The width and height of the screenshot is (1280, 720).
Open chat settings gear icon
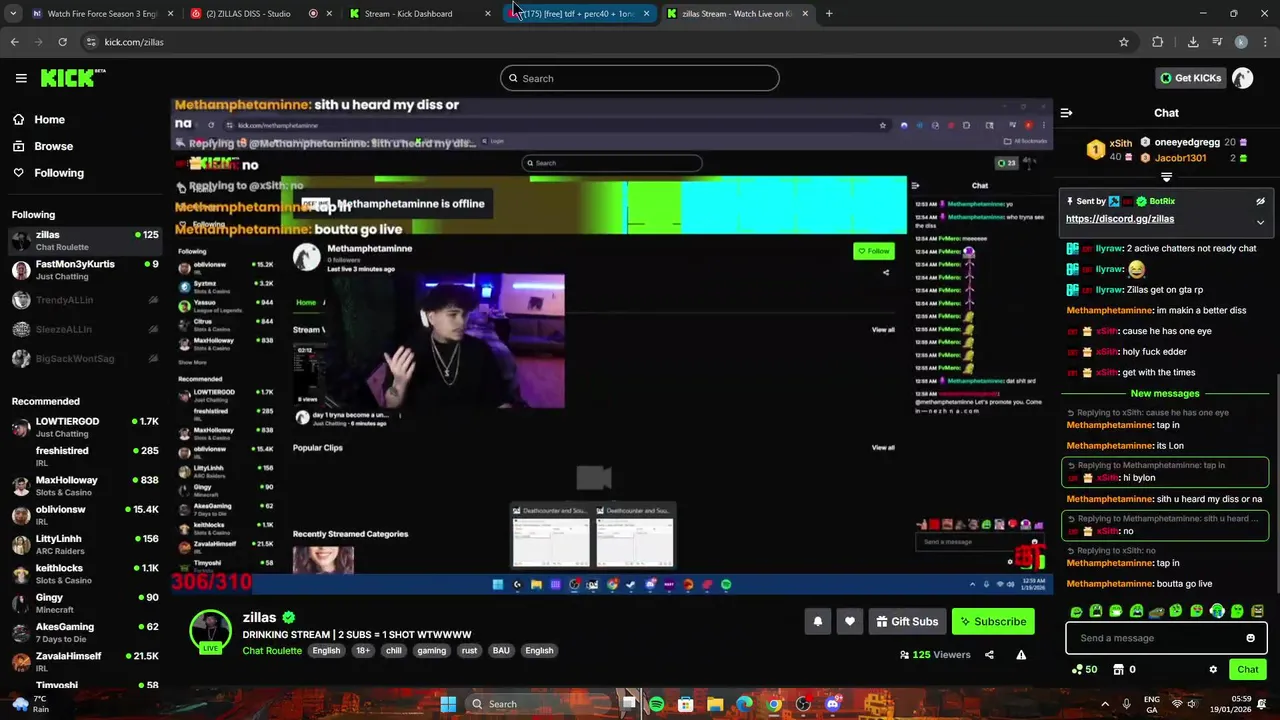(x=1213, y=670)
